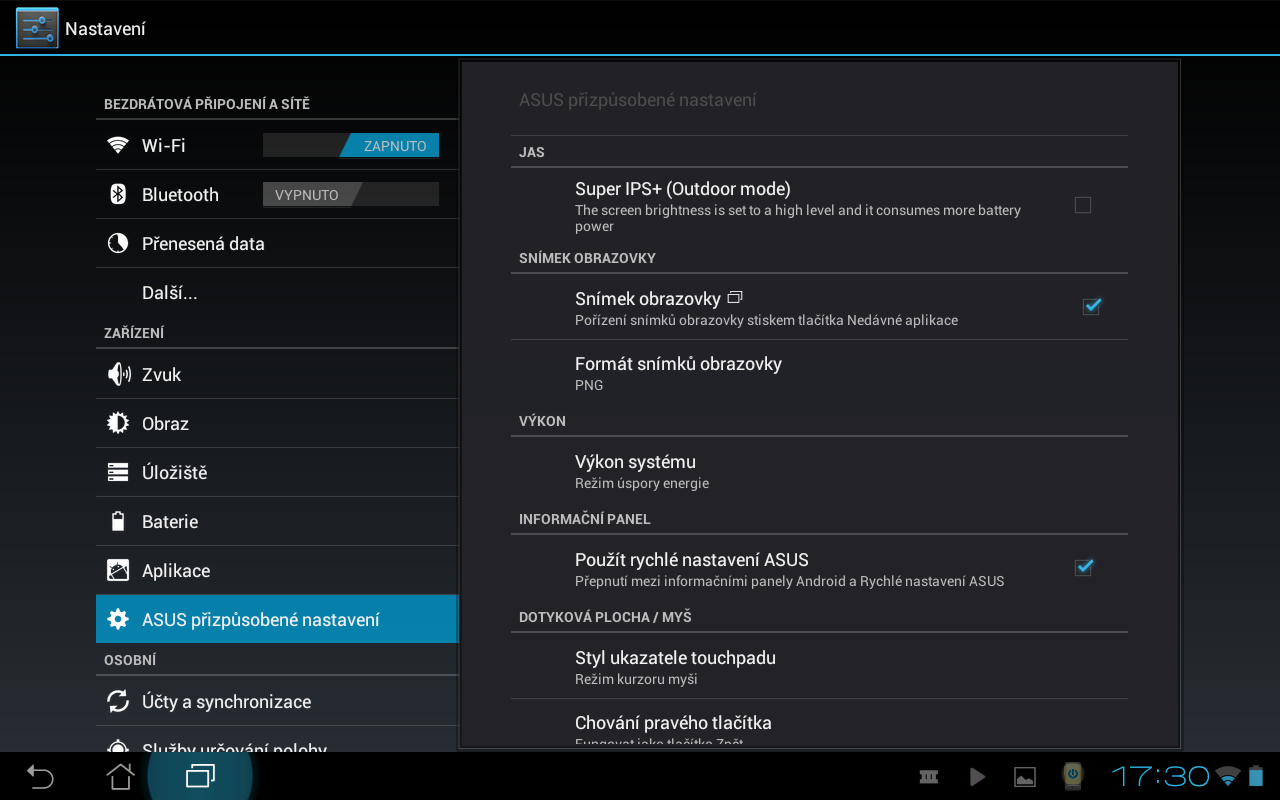This screenshot has width=1280, height=800.
Task: Select the Wi-Fi icon in the sidebar
Action: click(x=120, y=145)
